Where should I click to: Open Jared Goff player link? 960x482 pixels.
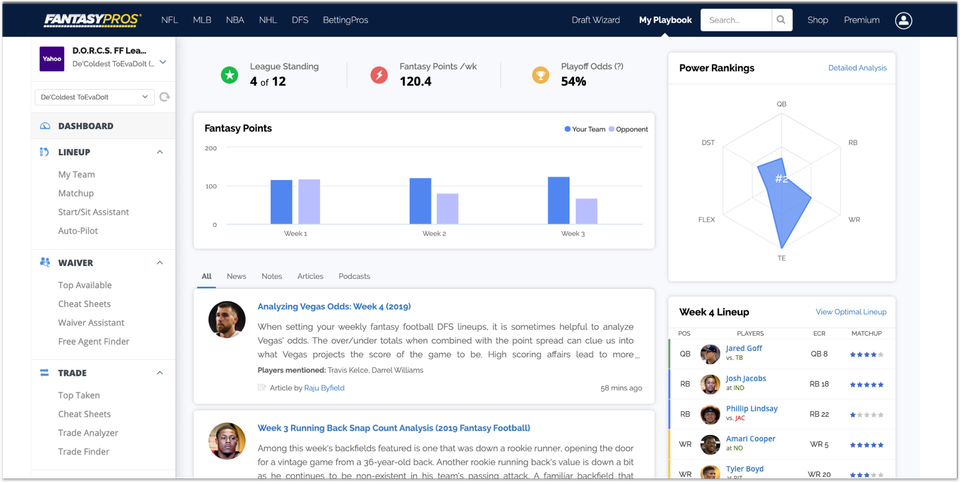[744, 348]
